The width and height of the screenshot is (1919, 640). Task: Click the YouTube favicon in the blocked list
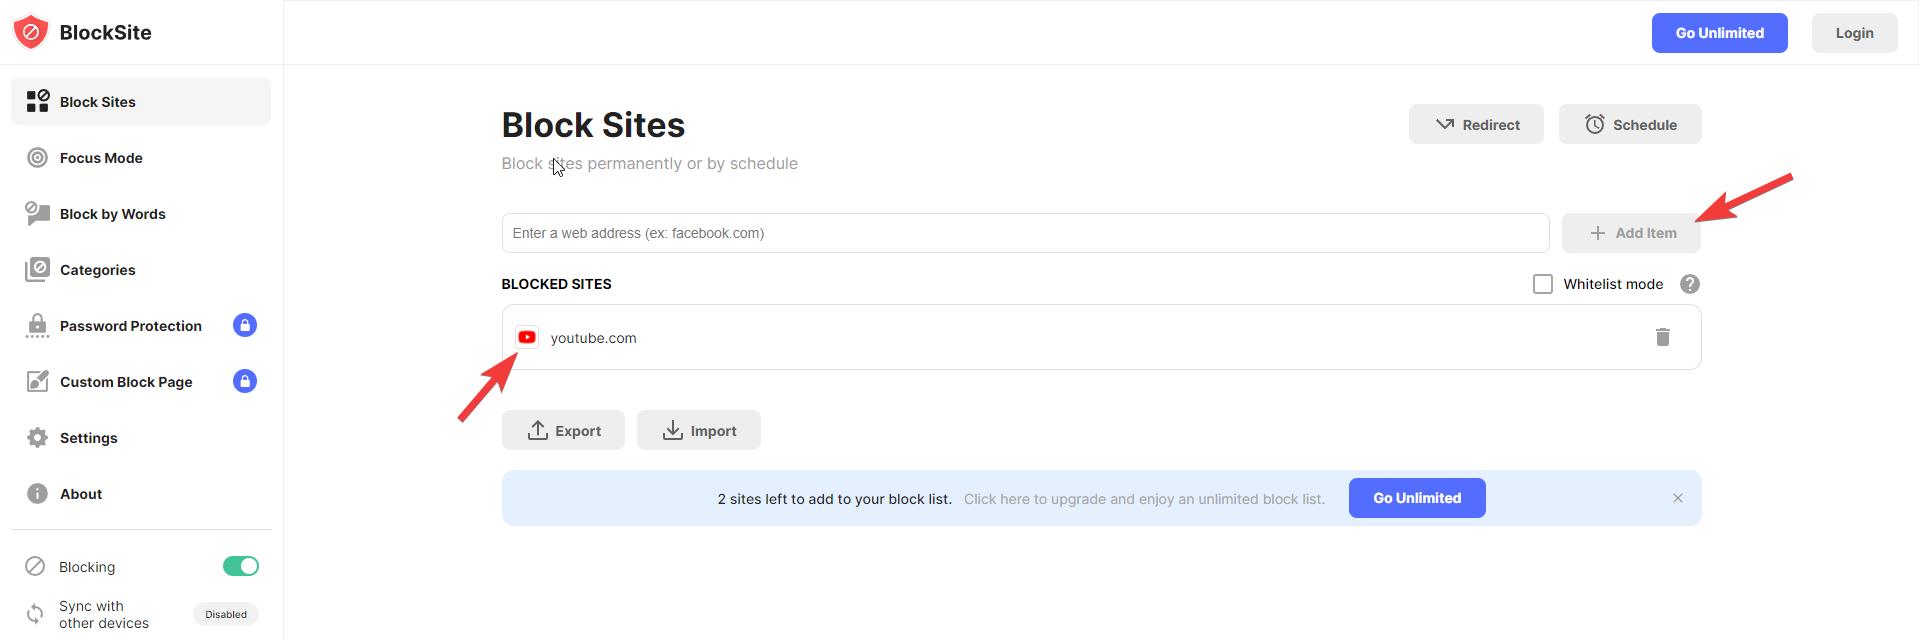[527, 337]
